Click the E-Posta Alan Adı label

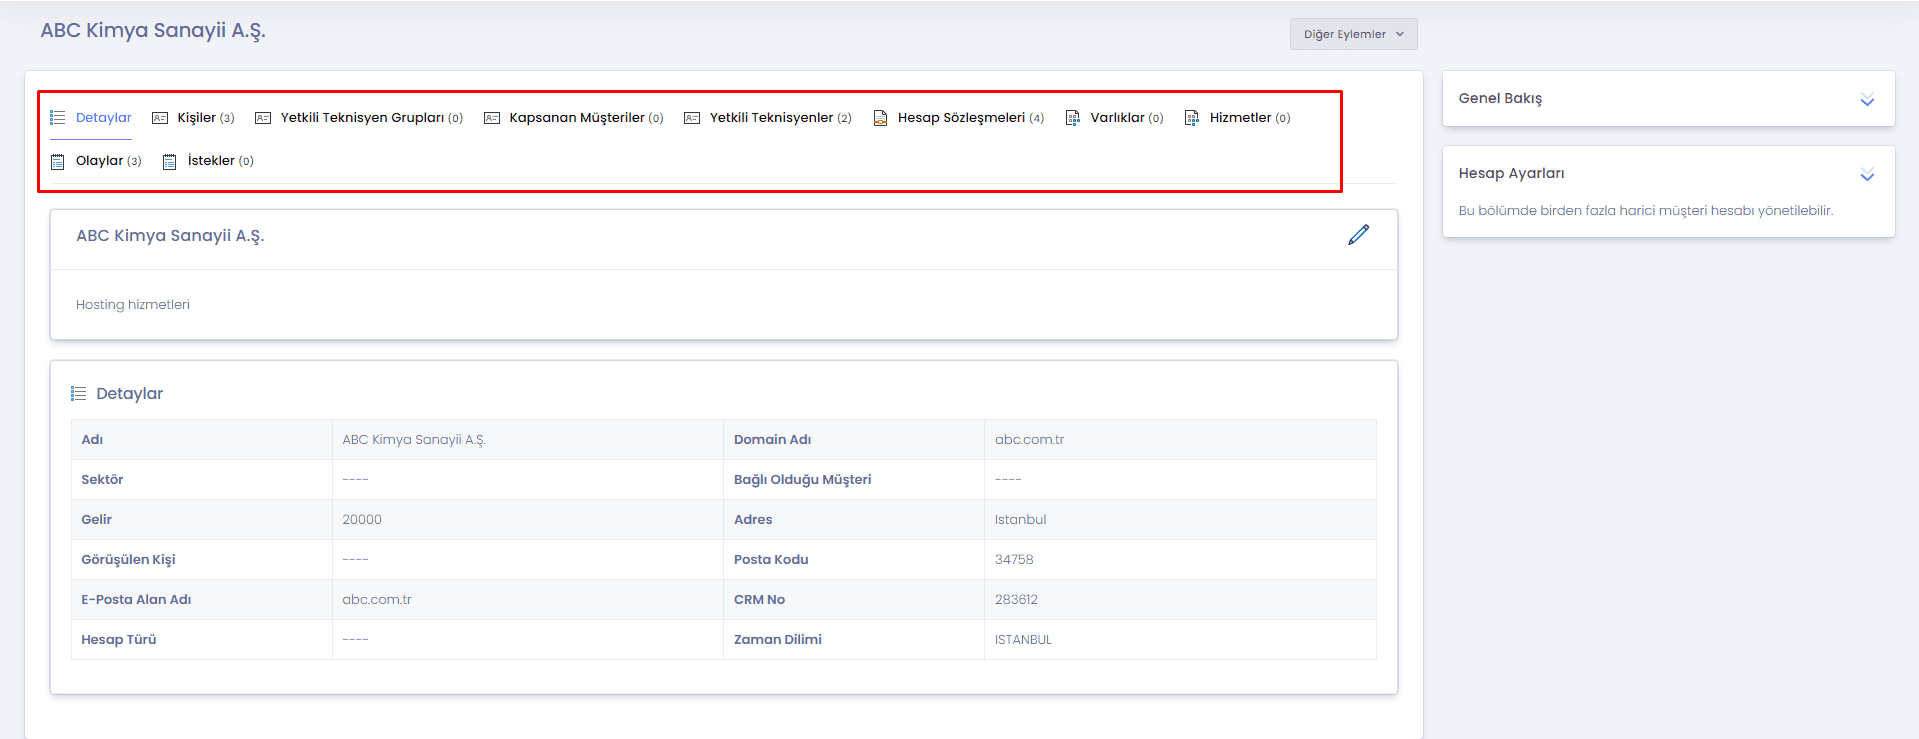tap(136, 600)
